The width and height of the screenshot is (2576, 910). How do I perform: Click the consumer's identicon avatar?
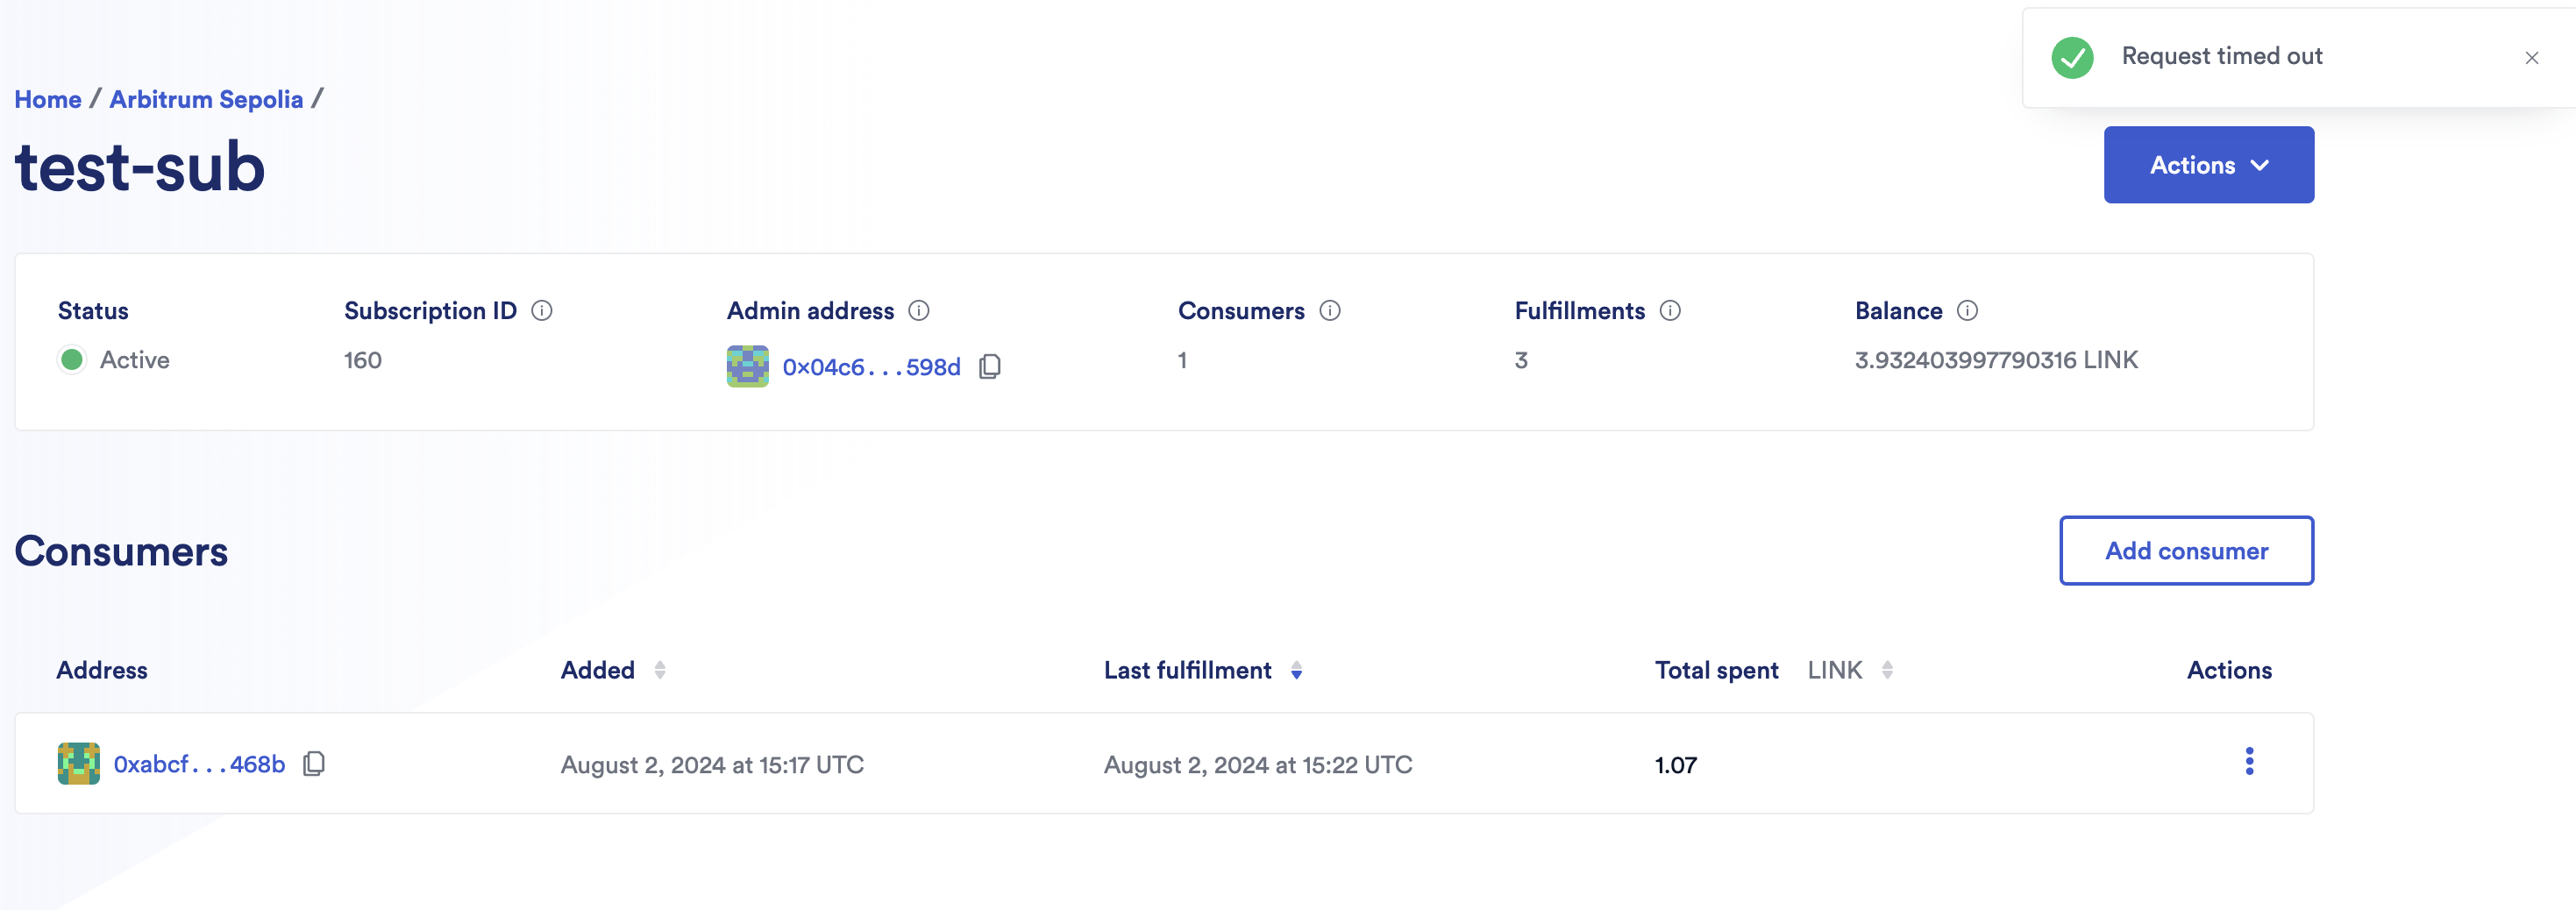(x=79, y=764)
